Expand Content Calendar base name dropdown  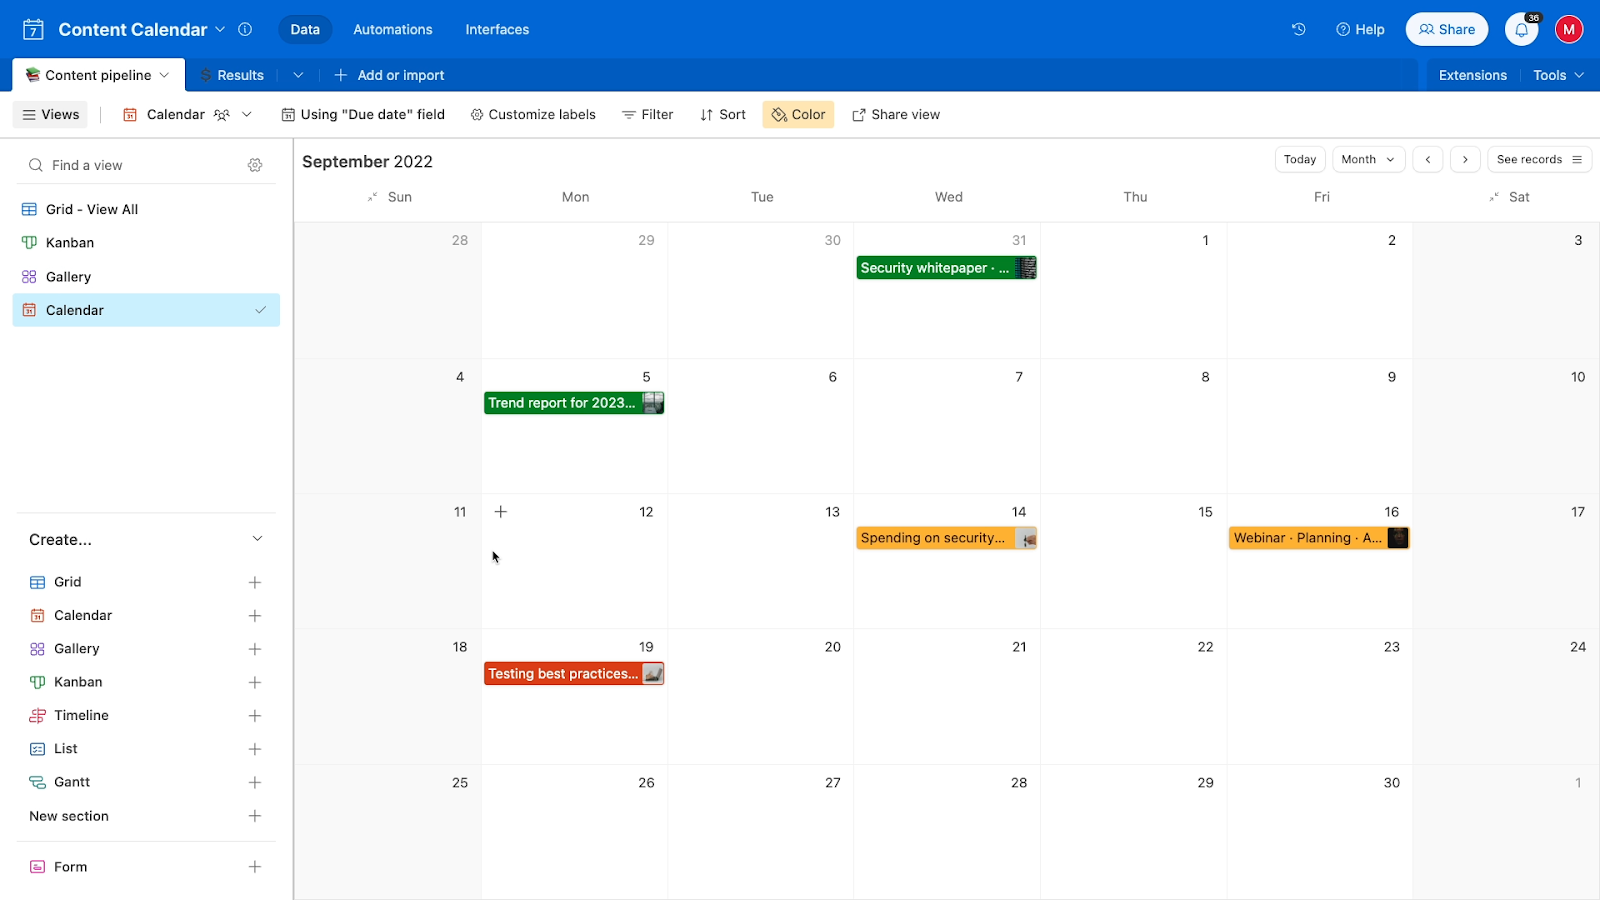pyautogui.click(x=220, y=29)
